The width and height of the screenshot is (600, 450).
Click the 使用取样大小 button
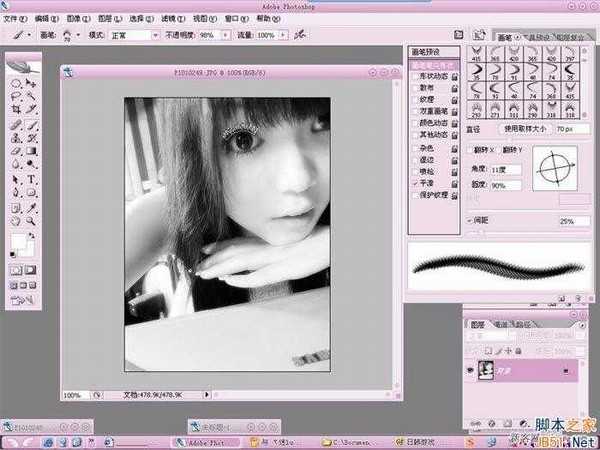pyautogui.click(x=525, y=130)
